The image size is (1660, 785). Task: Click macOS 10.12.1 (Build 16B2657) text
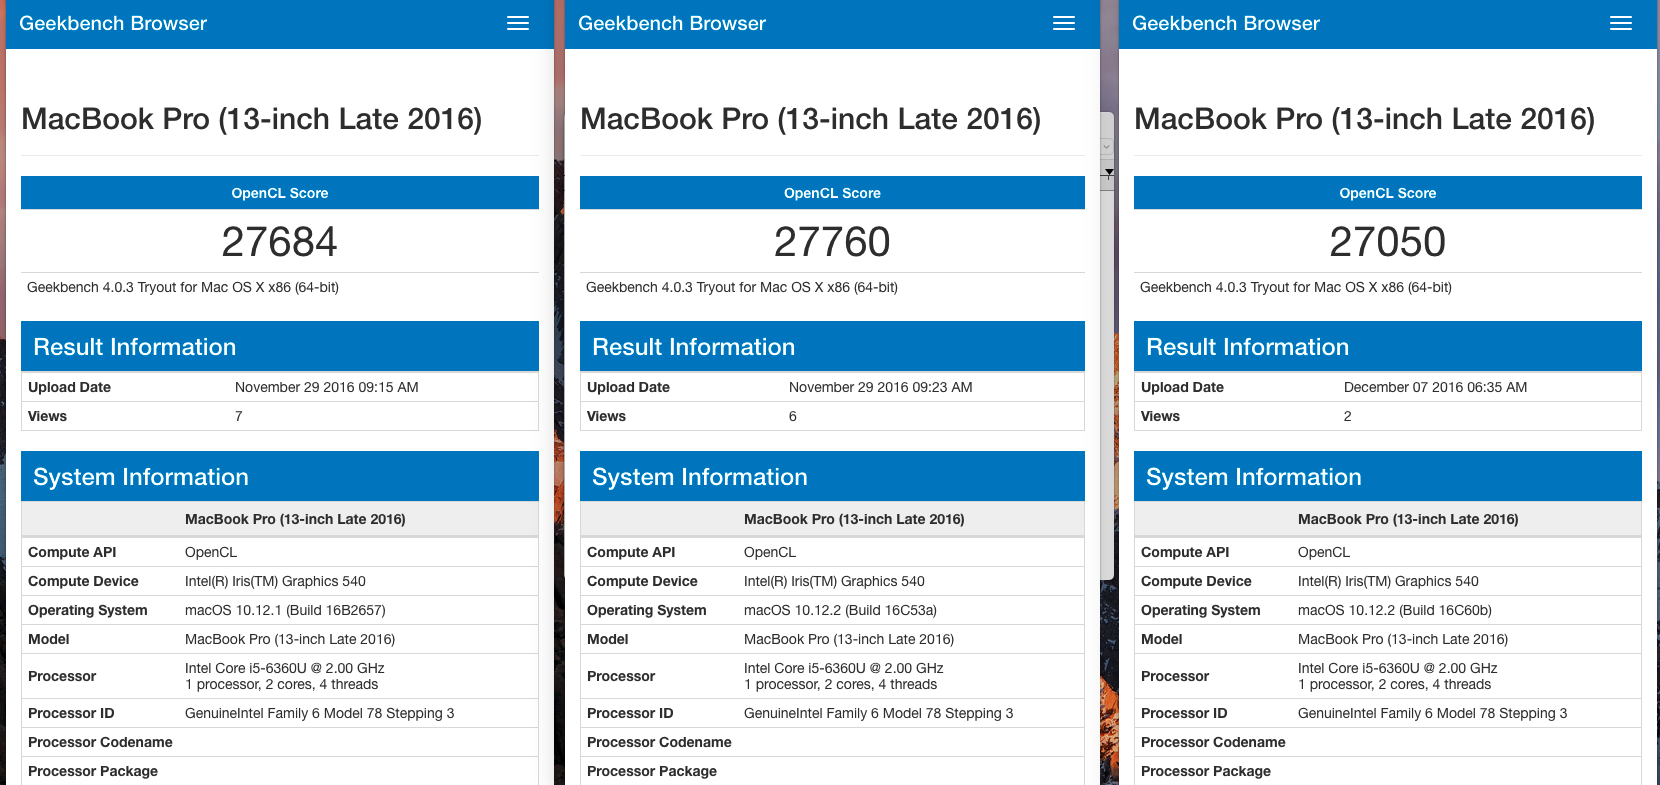(x=285, y=610)
